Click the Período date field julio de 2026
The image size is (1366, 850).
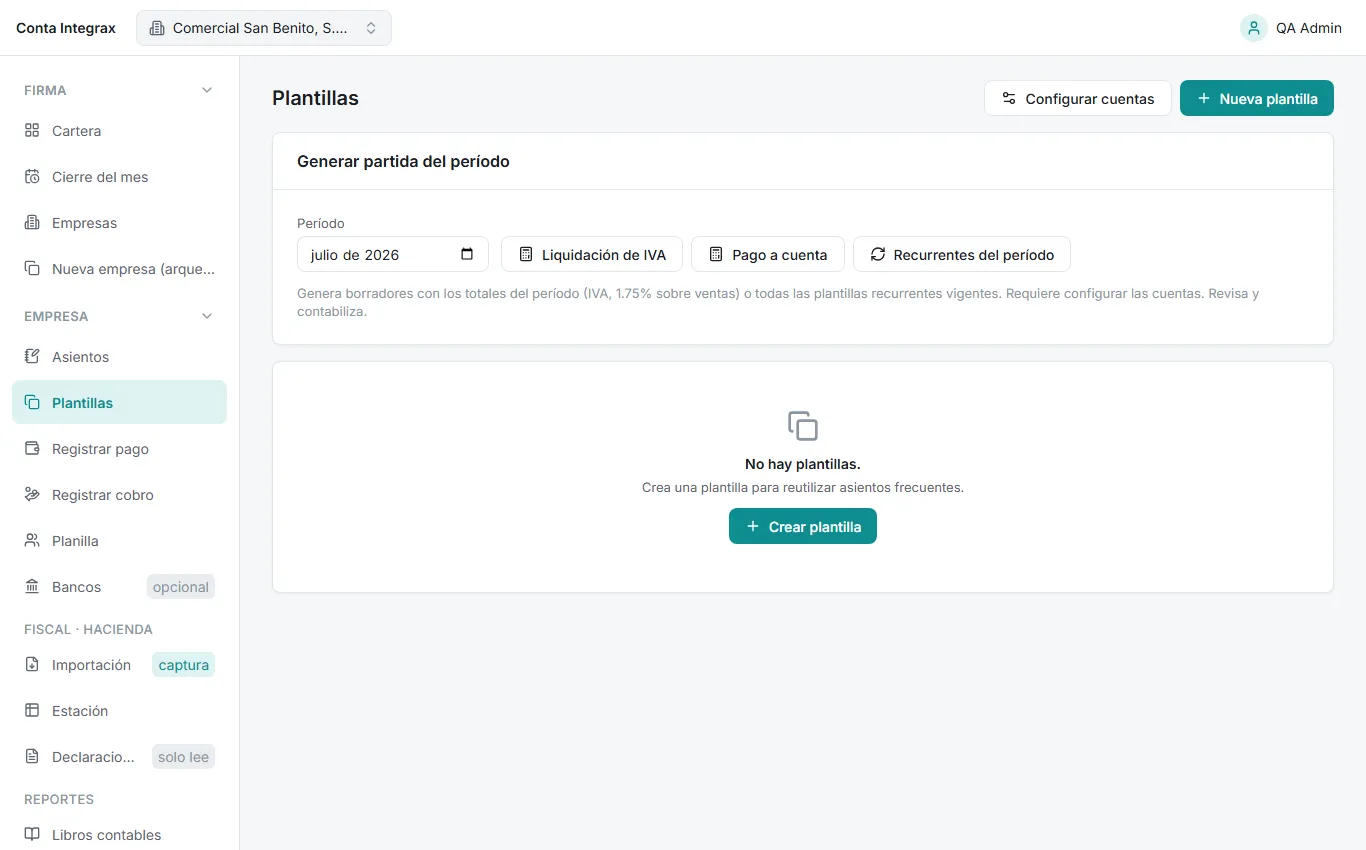click(x=393, y=254)
